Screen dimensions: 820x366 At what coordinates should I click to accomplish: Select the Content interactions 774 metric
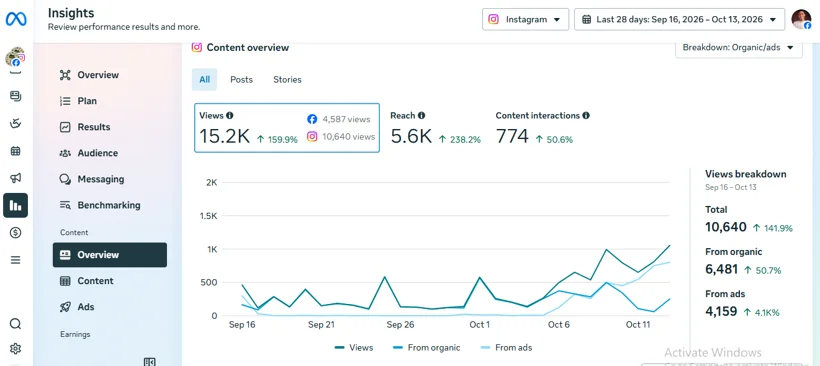coord(542,128)
